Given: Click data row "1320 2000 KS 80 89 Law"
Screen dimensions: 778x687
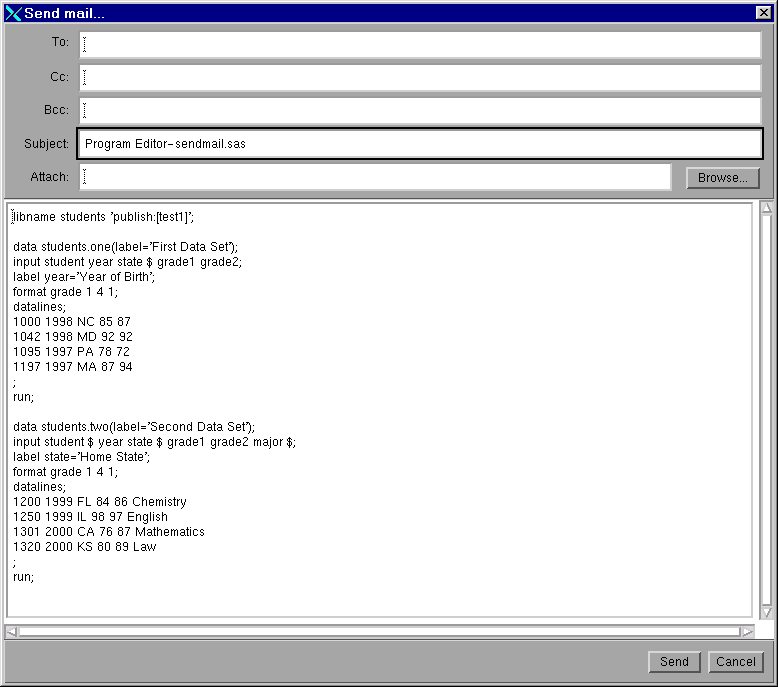Looking at the screenshot, I should coord(85,547).
